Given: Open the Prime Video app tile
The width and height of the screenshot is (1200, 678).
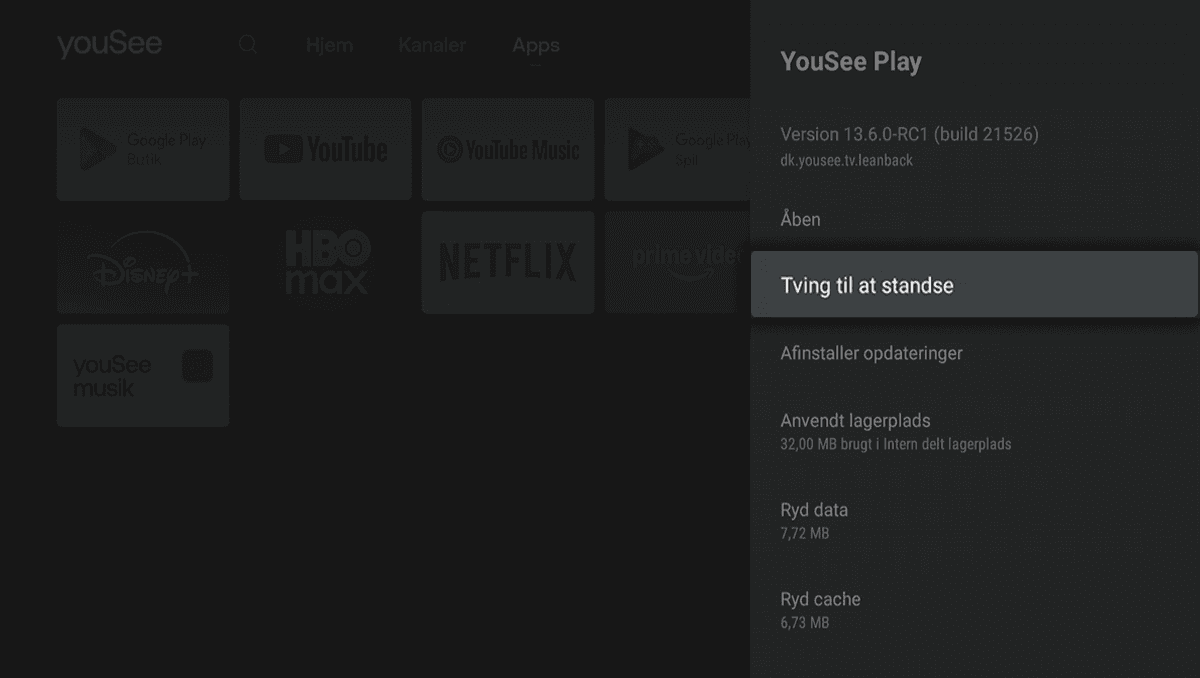Looking at the screenshot, I should tap(677, 263).
